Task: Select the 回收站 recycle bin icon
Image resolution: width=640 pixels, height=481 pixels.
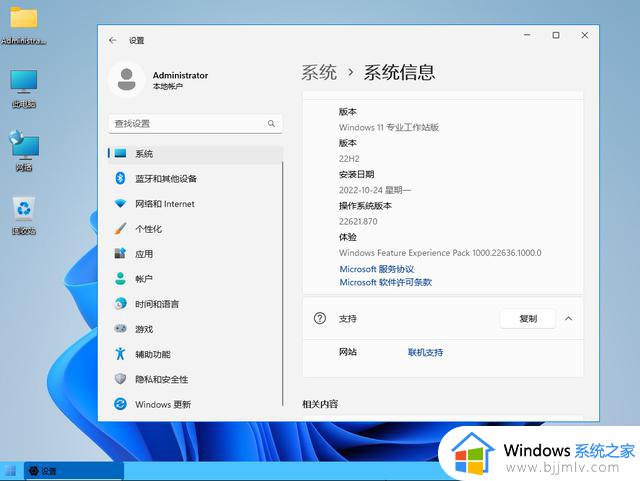Action: coord(24,216)
